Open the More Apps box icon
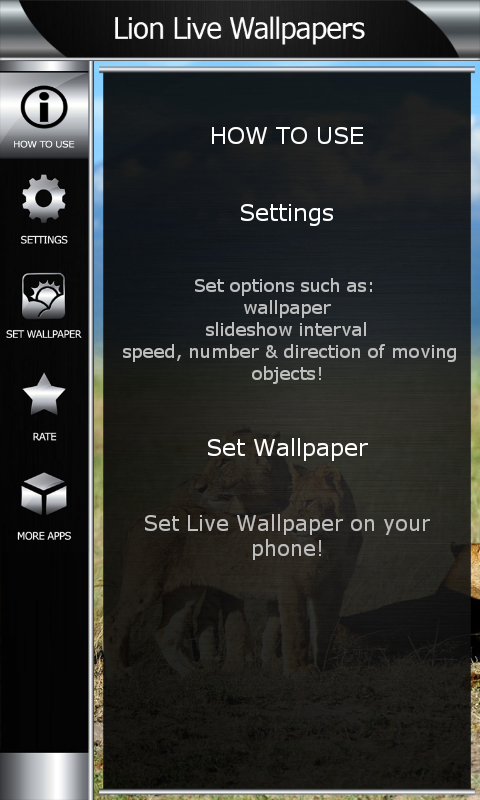480x800 pixels. (x=44, y=493)
